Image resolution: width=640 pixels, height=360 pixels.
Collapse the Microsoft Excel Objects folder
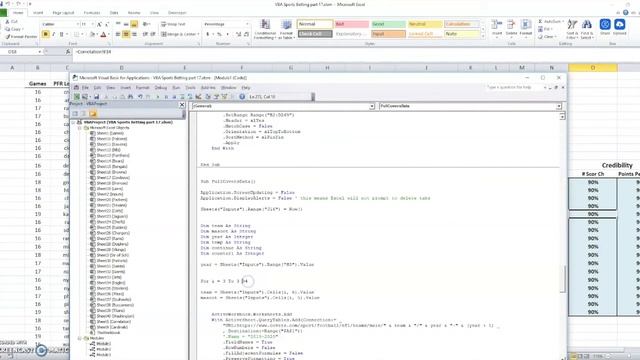[x=80, y=128]
